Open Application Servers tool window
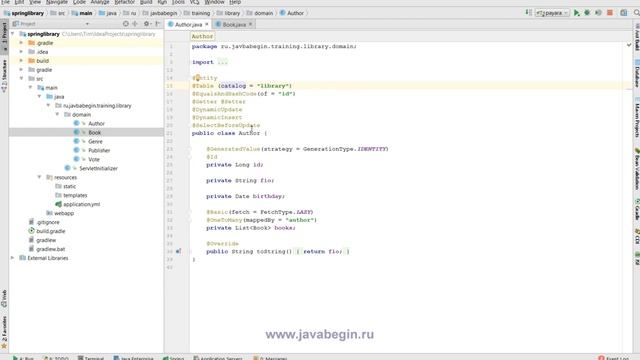The image size is (640, 360). click(218, 358)
